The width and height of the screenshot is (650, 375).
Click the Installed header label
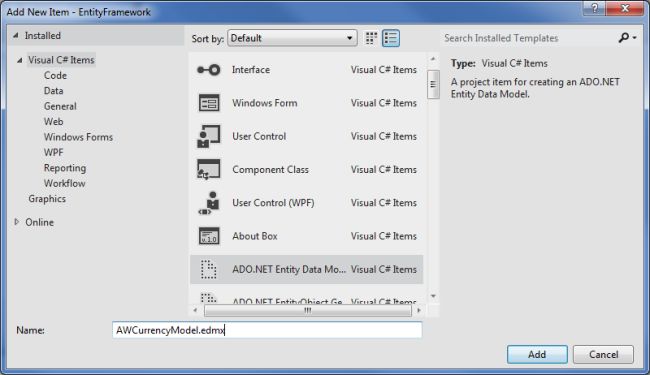coord(42,36)
